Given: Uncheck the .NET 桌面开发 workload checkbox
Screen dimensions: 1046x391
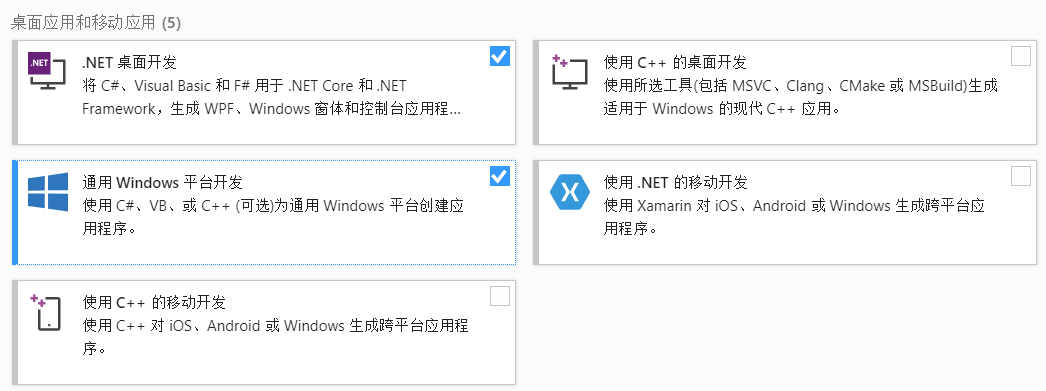Looking at the screenshot, I should (500, 56).
